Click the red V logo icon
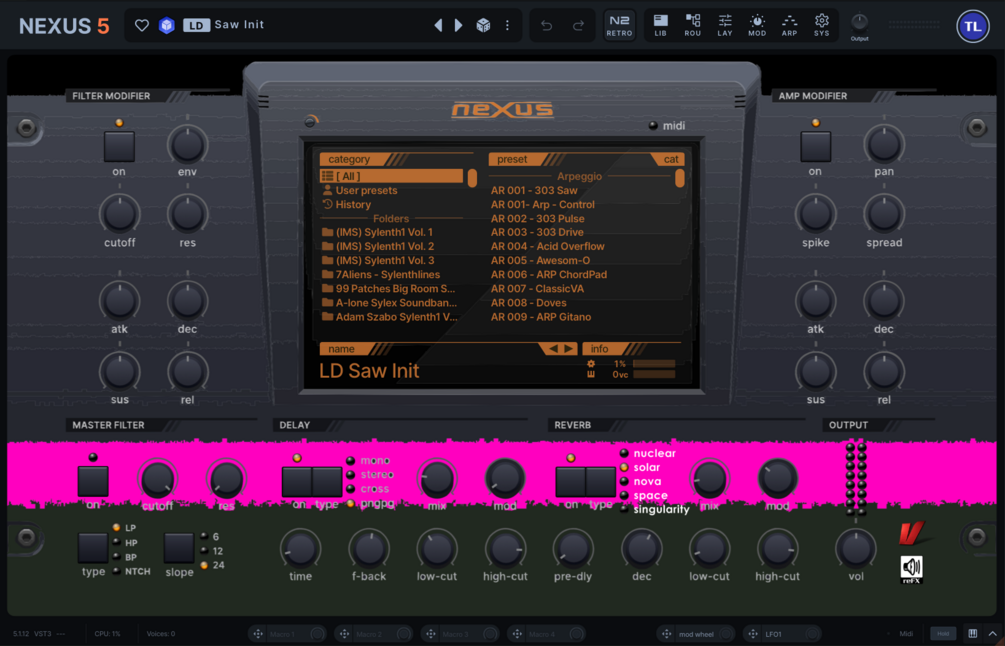 click(913, 533)
